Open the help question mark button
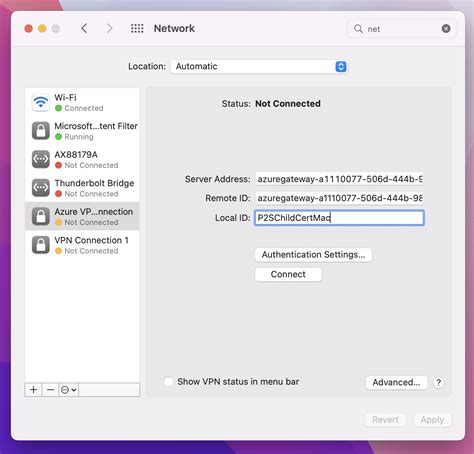 [x=439, y=382]
